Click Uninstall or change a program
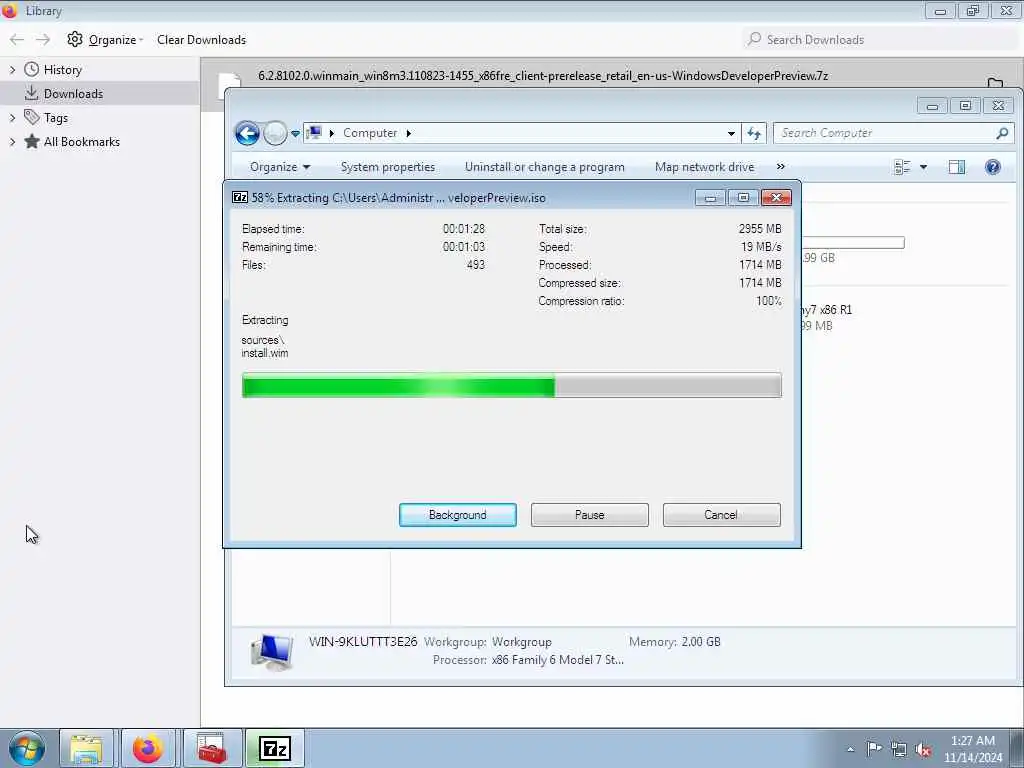The width and height of the screenshot is (1024, 768). [x=545, y=167]
